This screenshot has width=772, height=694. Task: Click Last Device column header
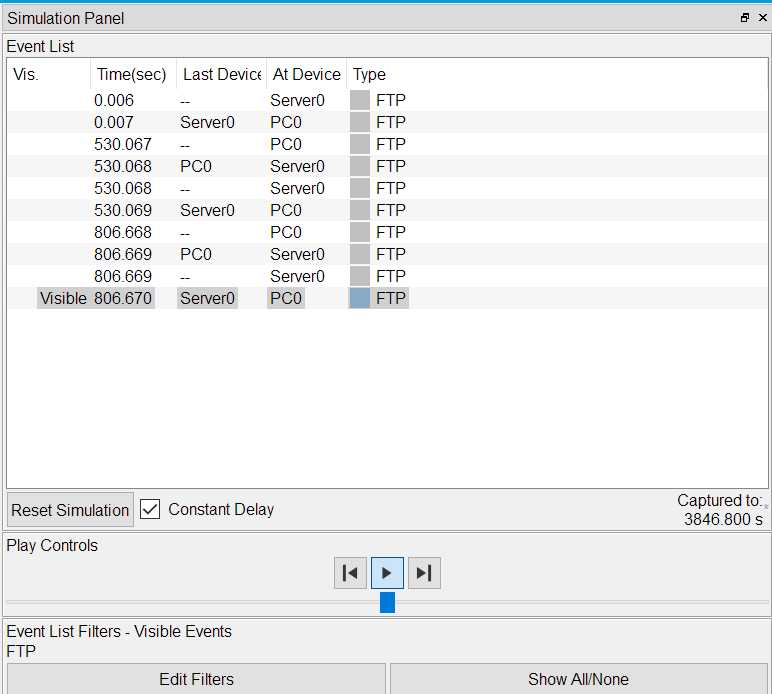222,74
